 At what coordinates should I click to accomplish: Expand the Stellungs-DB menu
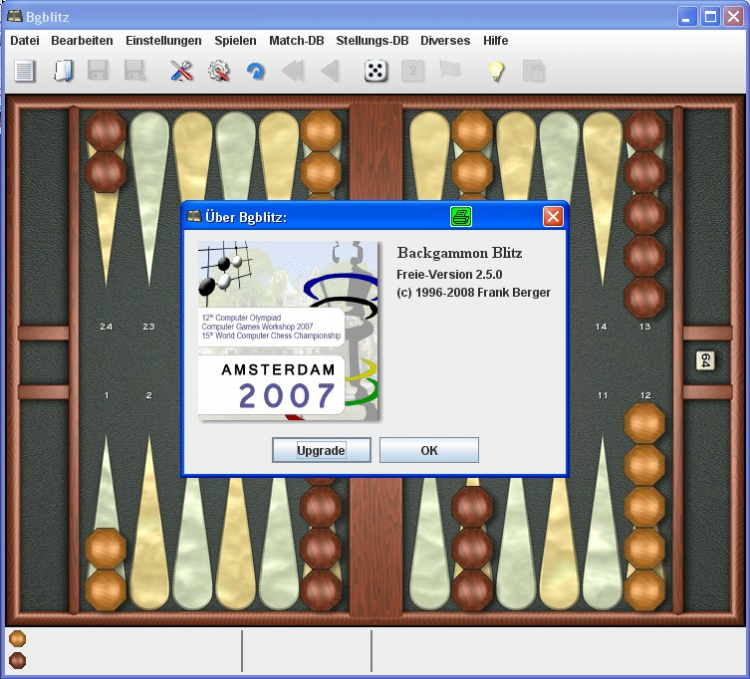coord(372,41)
